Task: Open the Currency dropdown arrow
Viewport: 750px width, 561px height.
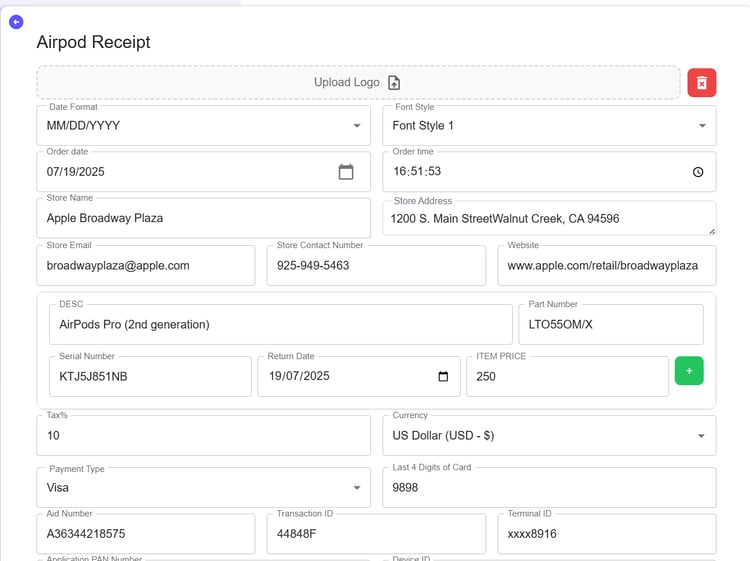Action: click(701, 436)
